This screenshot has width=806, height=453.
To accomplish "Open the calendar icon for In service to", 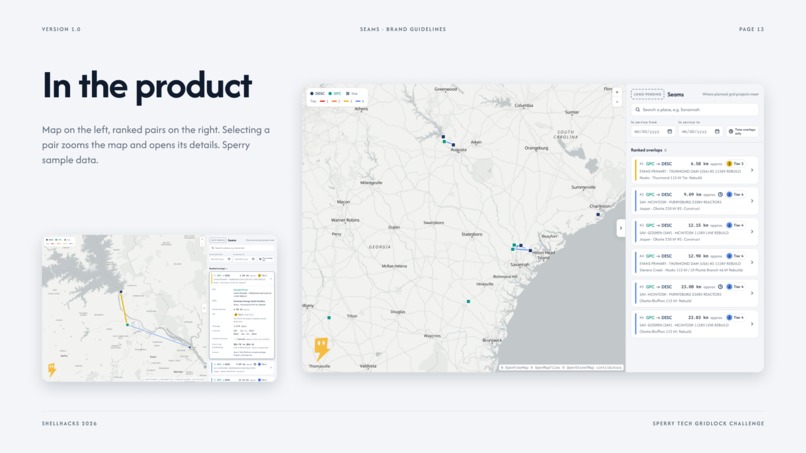I will (x=717, y=132).
